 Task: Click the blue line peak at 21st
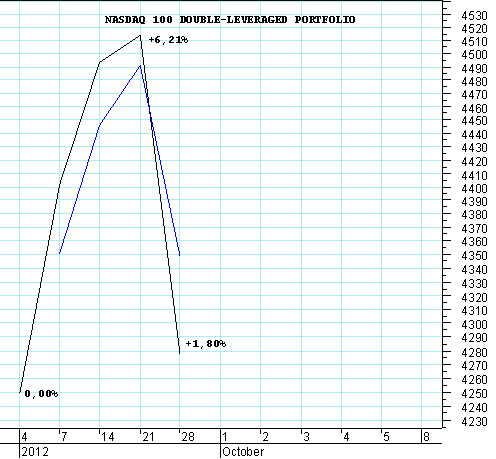[140, 65]
